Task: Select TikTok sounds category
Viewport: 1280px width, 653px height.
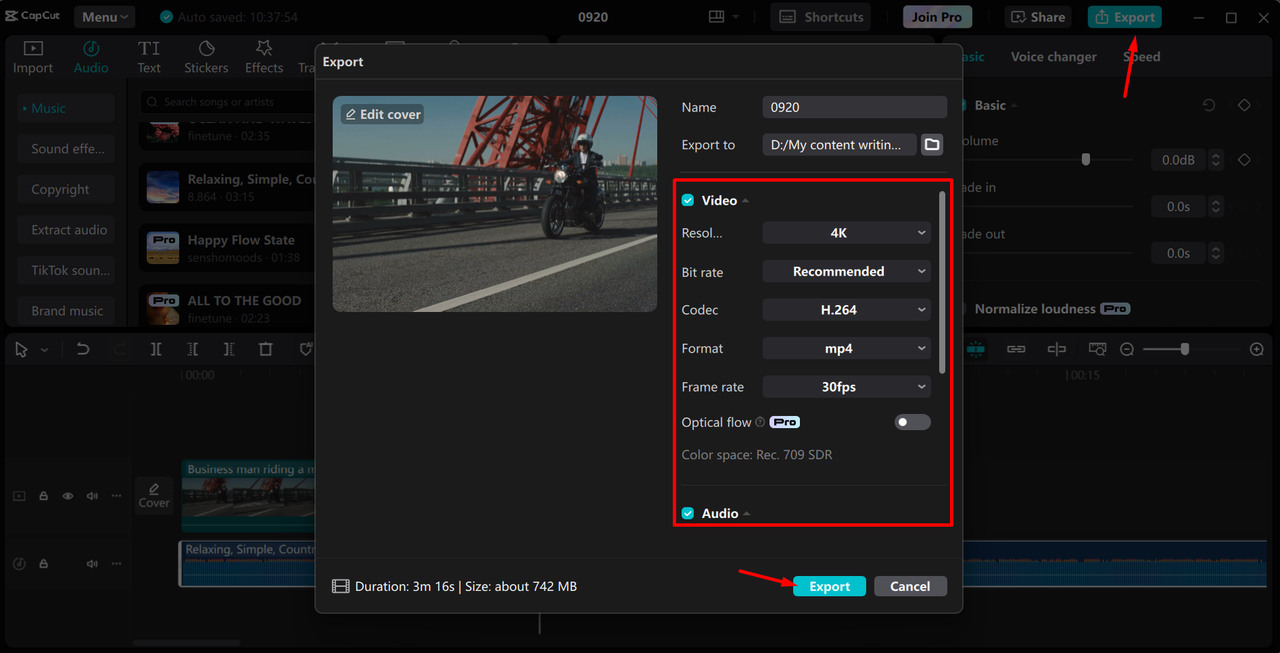Action: pos(65,270)
